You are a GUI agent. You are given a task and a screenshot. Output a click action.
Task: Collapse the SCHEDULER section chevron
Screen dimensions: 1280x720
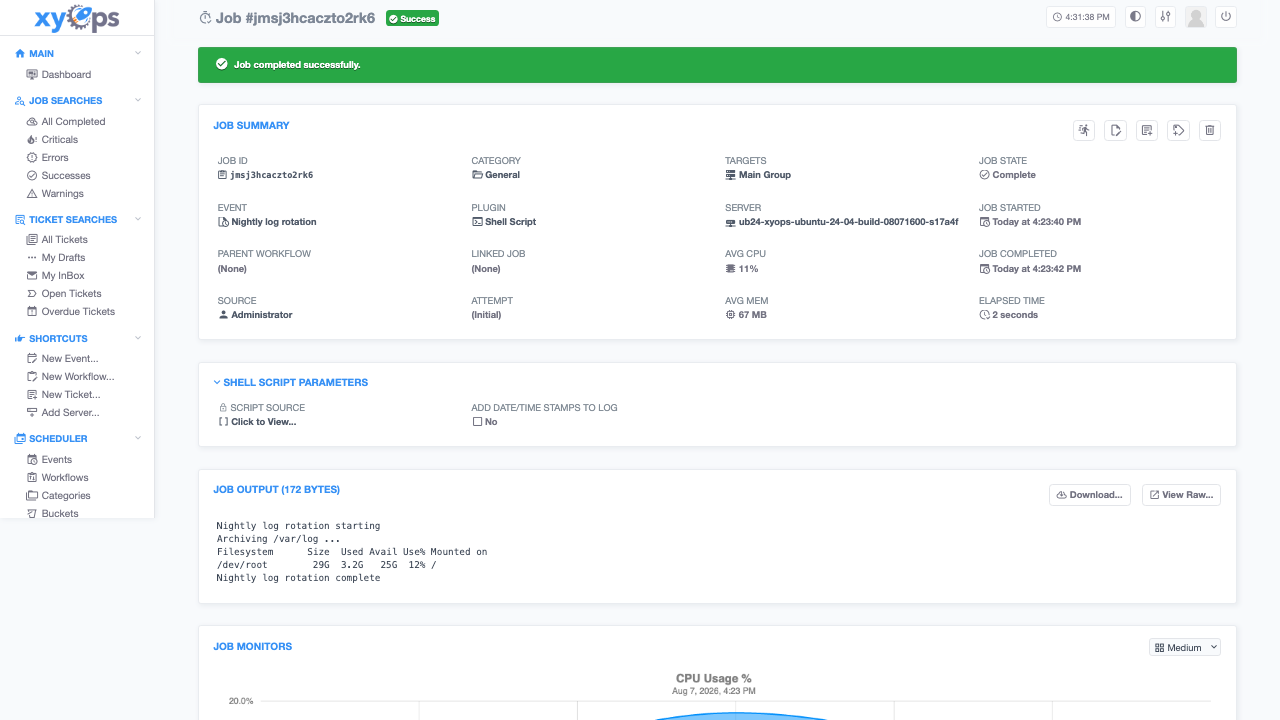click(138, 438)
